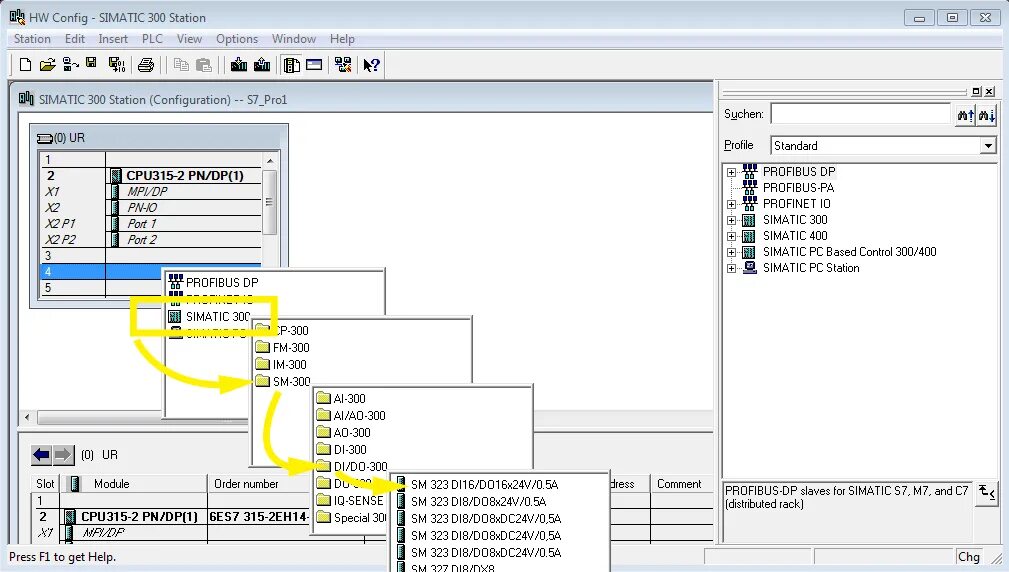Open the Station menu

[x=32, y=39]
